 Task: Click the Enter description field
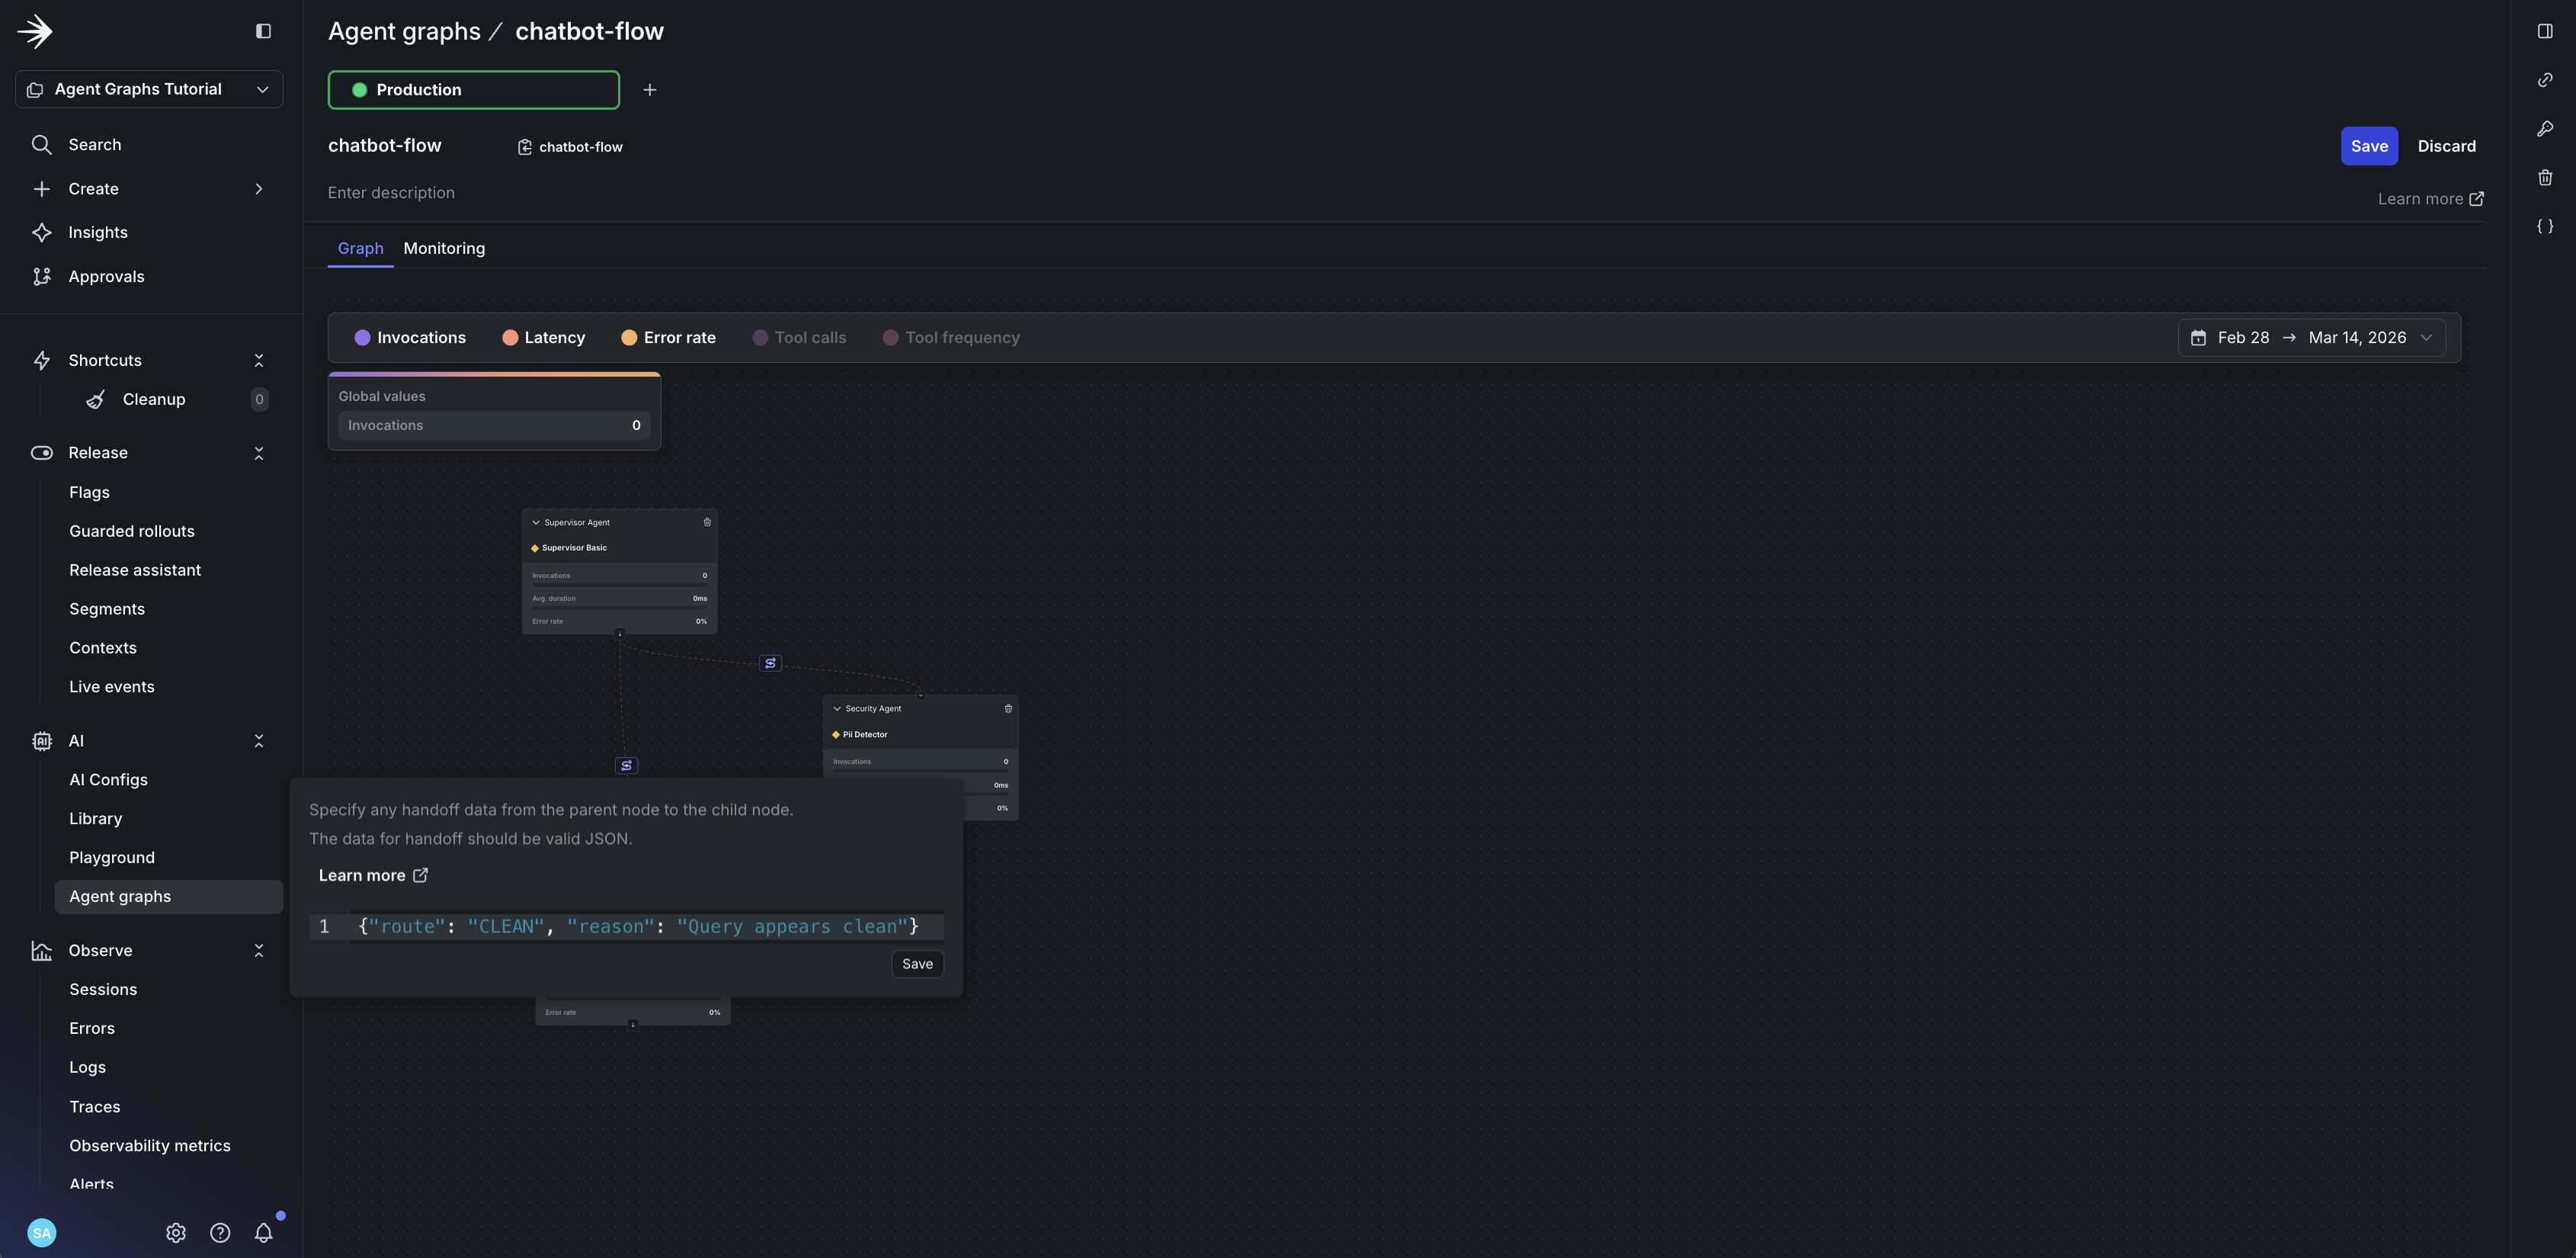point(391,193)
